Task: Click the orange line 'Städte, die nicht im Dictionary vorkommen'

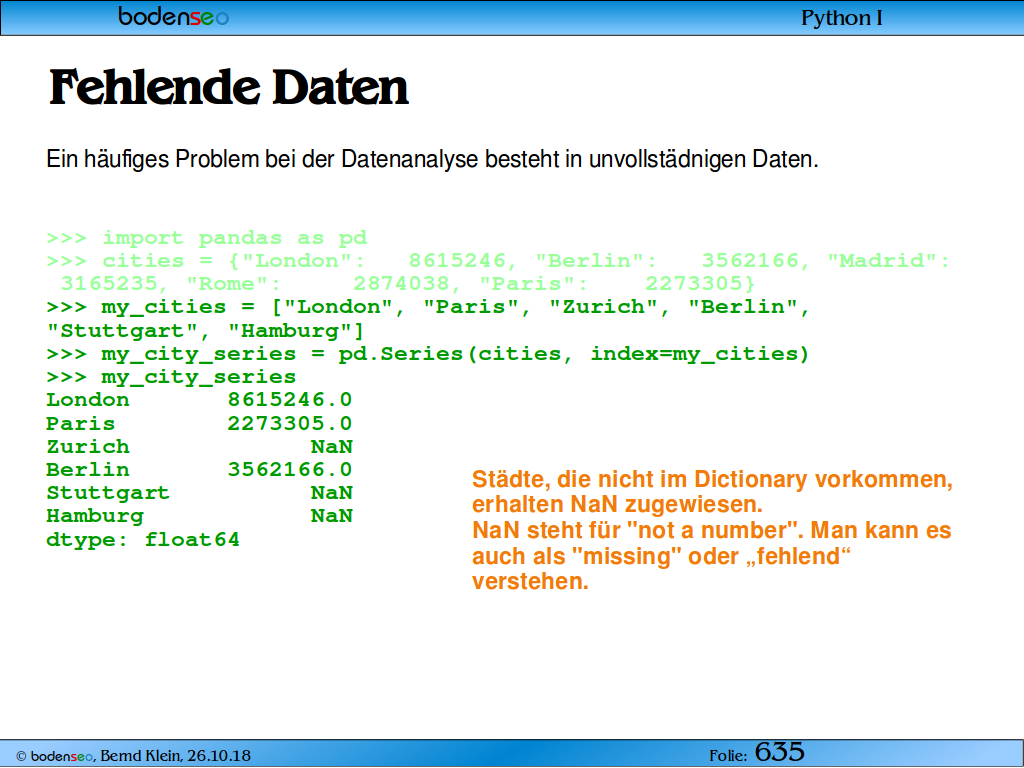Action: click(712, 479)
